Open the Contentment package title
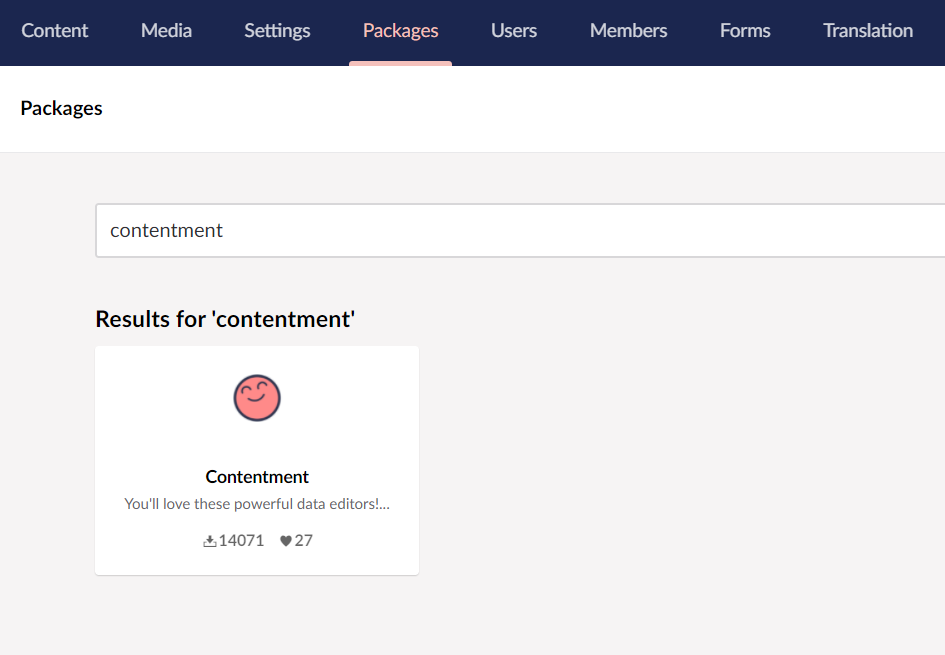 click(x=257, y=477)
